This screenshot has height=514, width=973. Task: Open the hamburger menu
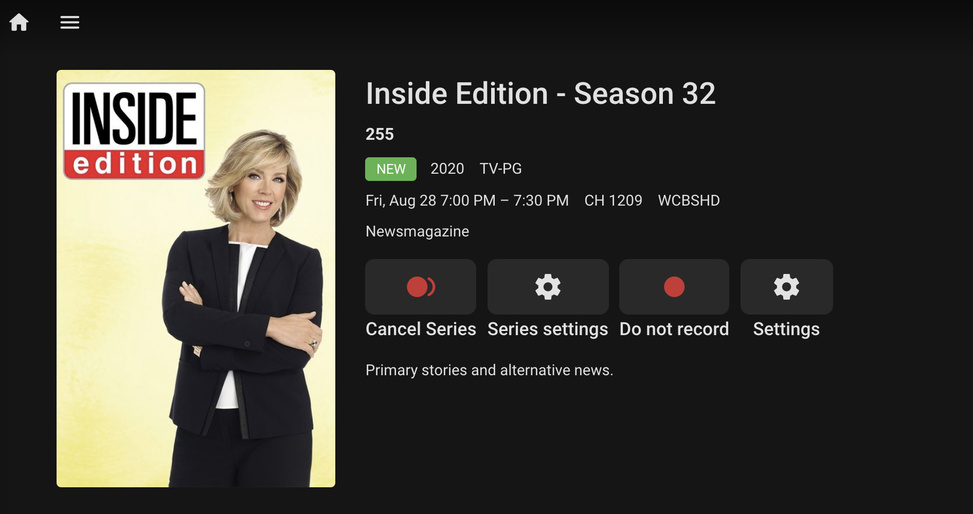click(x=70, y=22)
